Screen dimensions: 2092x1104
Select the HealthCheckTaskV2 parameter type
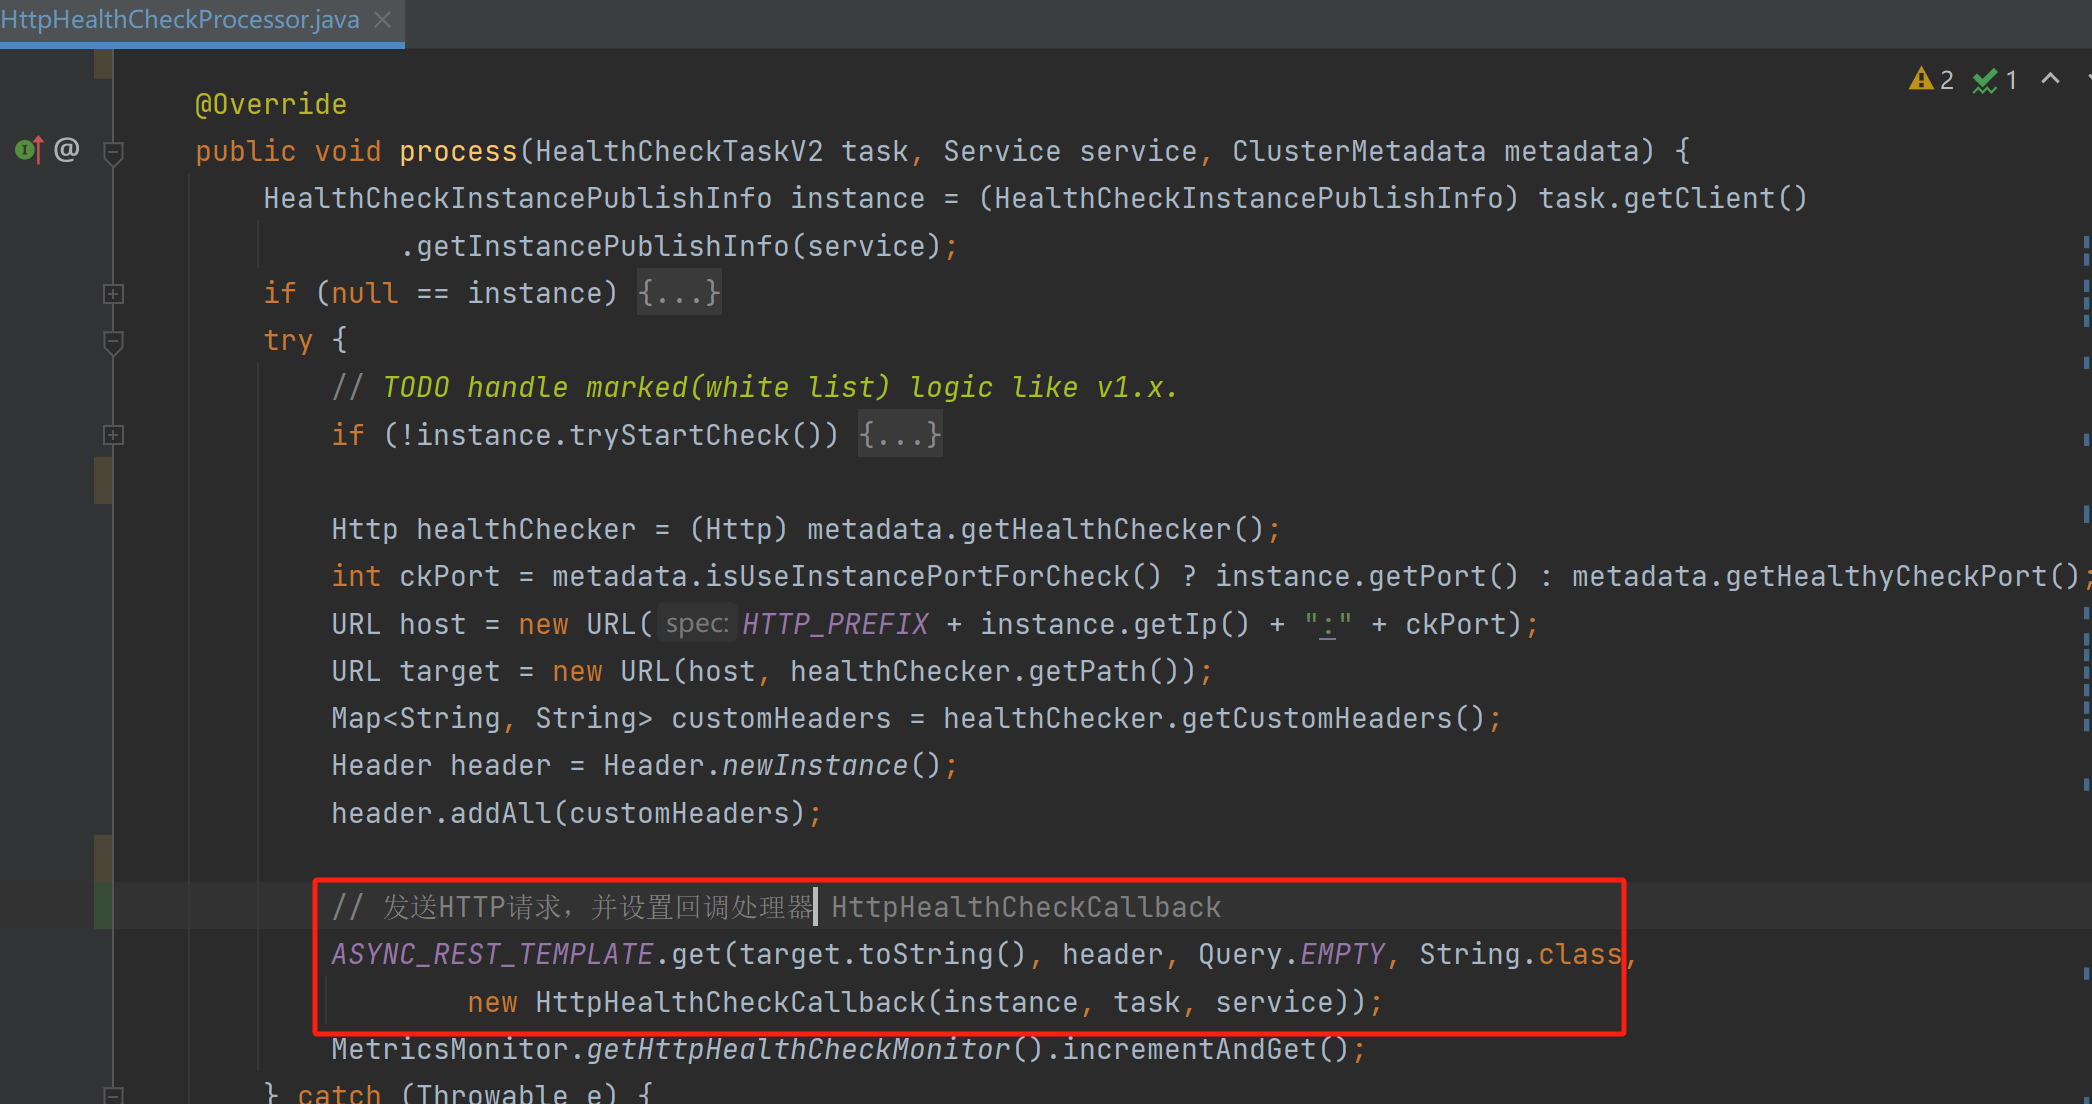(679, 151)
